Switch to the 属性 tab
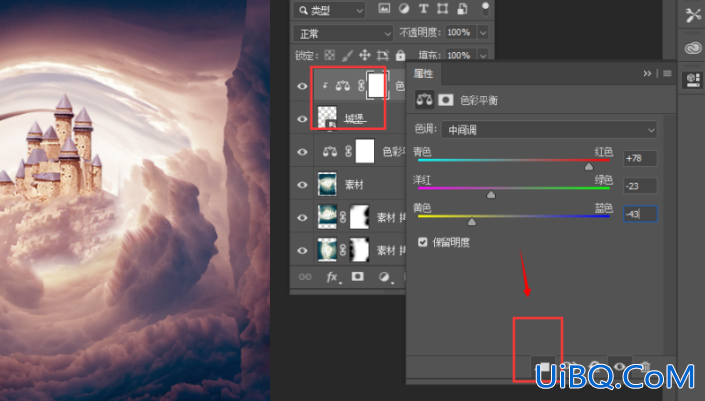This screenshot has width=705, height=401. 423,74
